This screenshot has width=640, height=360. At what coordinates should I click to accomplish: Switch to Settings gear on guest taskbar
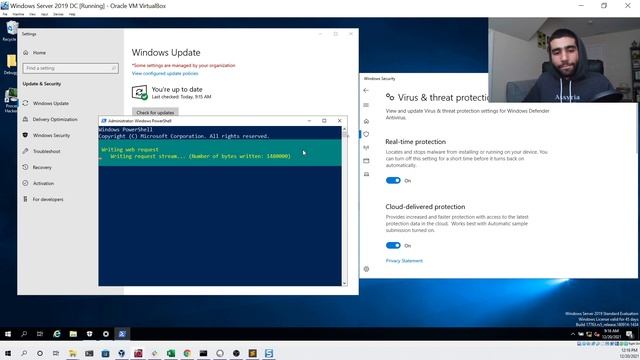tap(106, 334)
